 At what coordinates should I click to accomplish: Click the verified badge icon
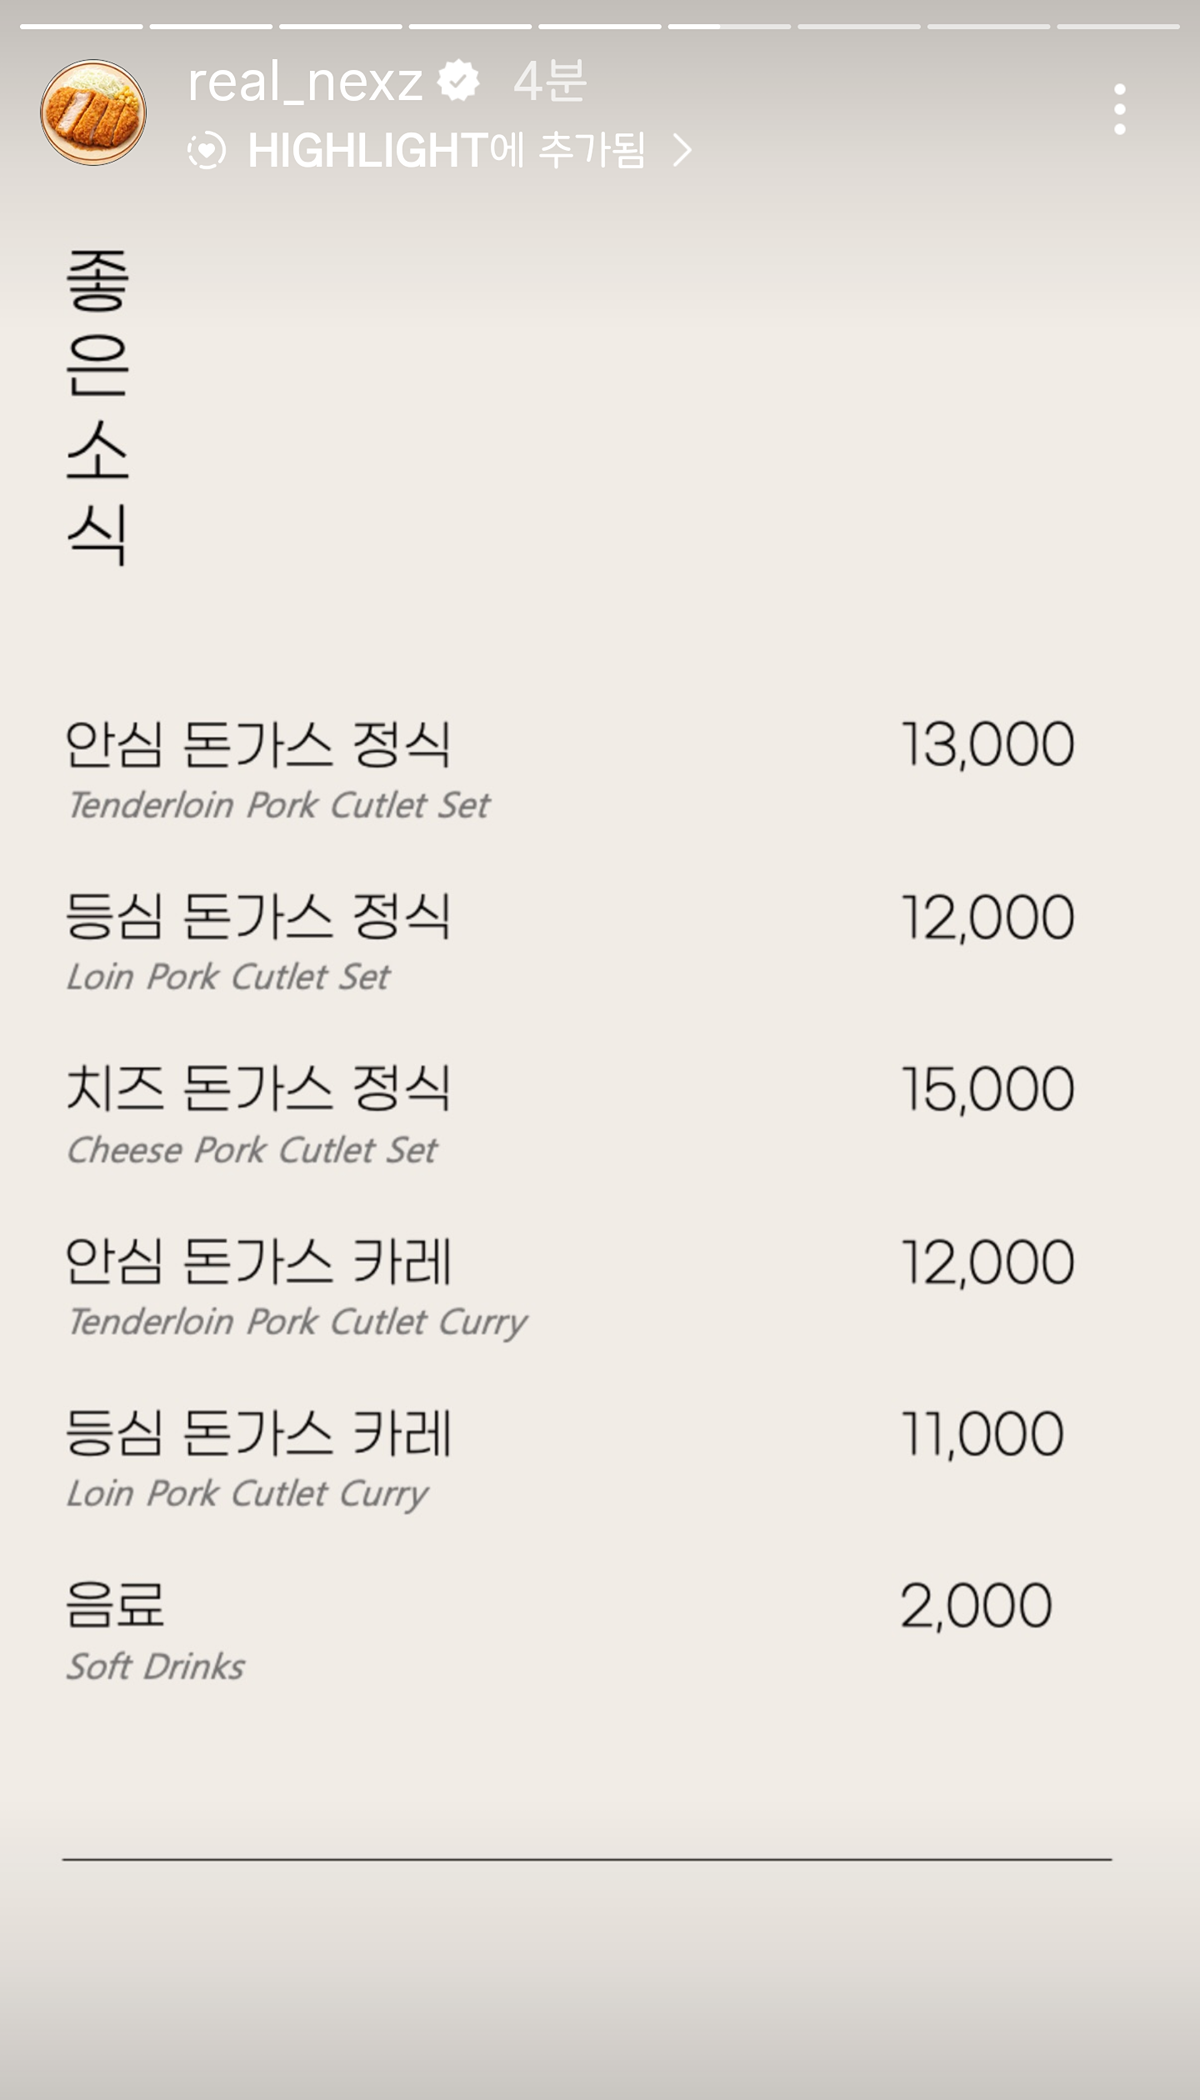pyautogui.click(x=459, y=81)
